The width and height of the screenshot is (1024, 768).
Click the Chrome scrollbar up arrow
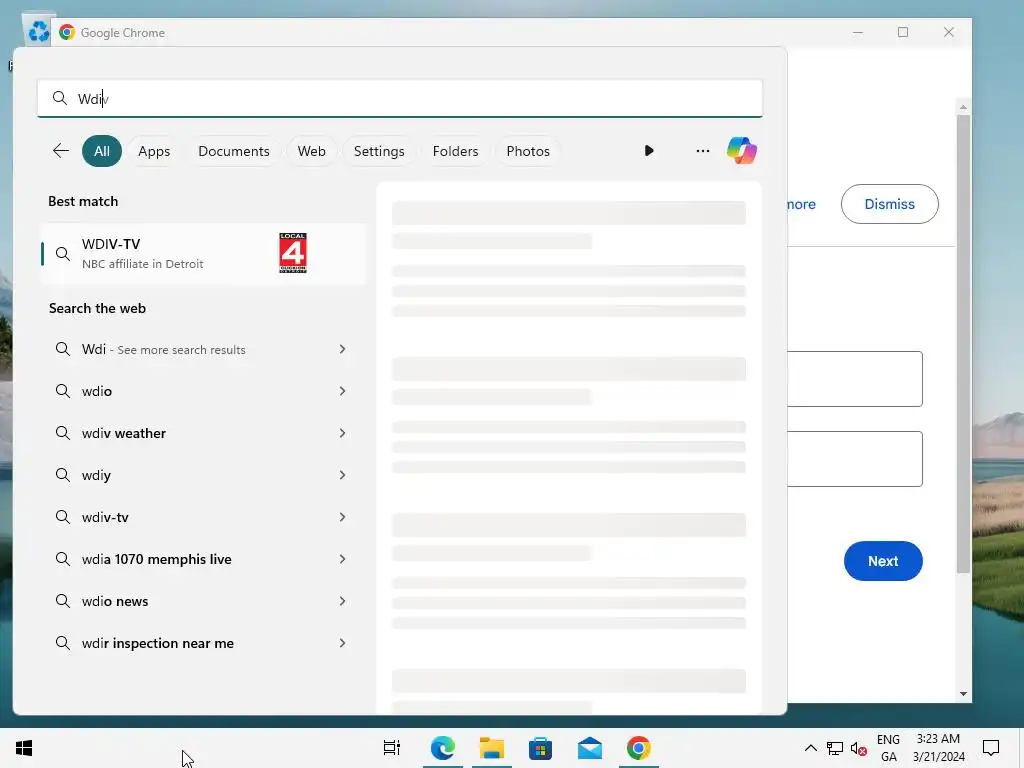click(963, 106)
